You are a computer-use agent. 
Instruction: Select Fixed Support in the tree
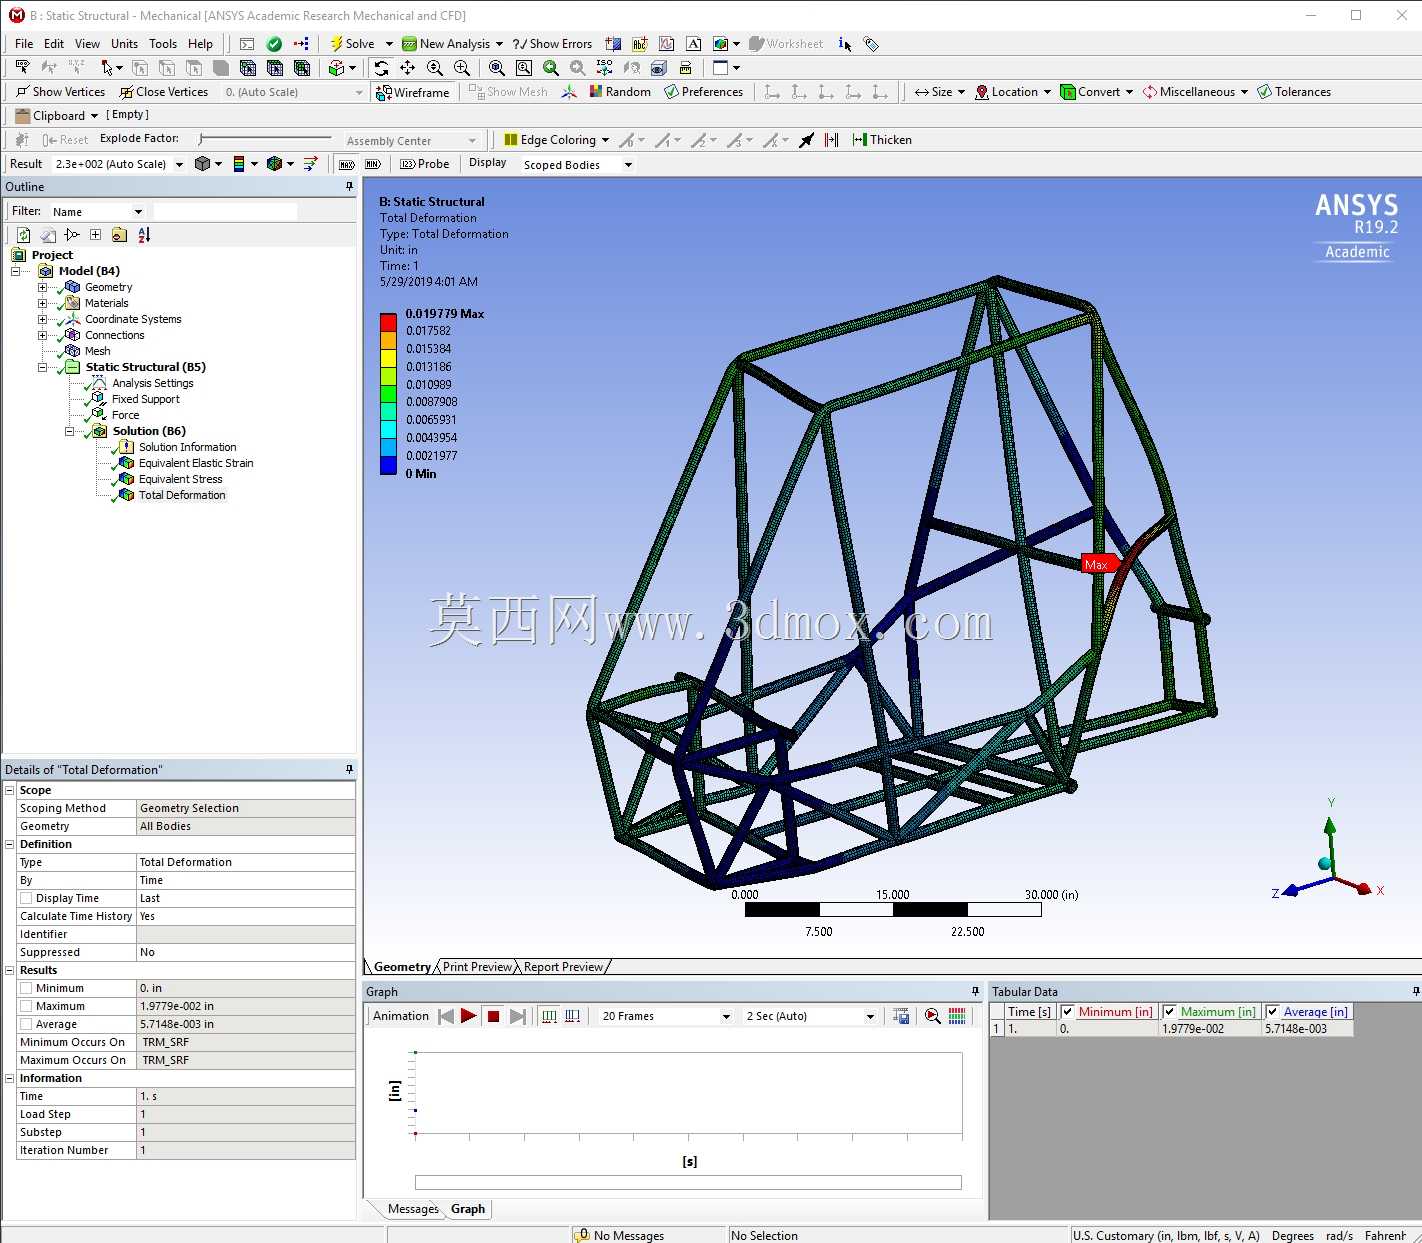[145, 399]
